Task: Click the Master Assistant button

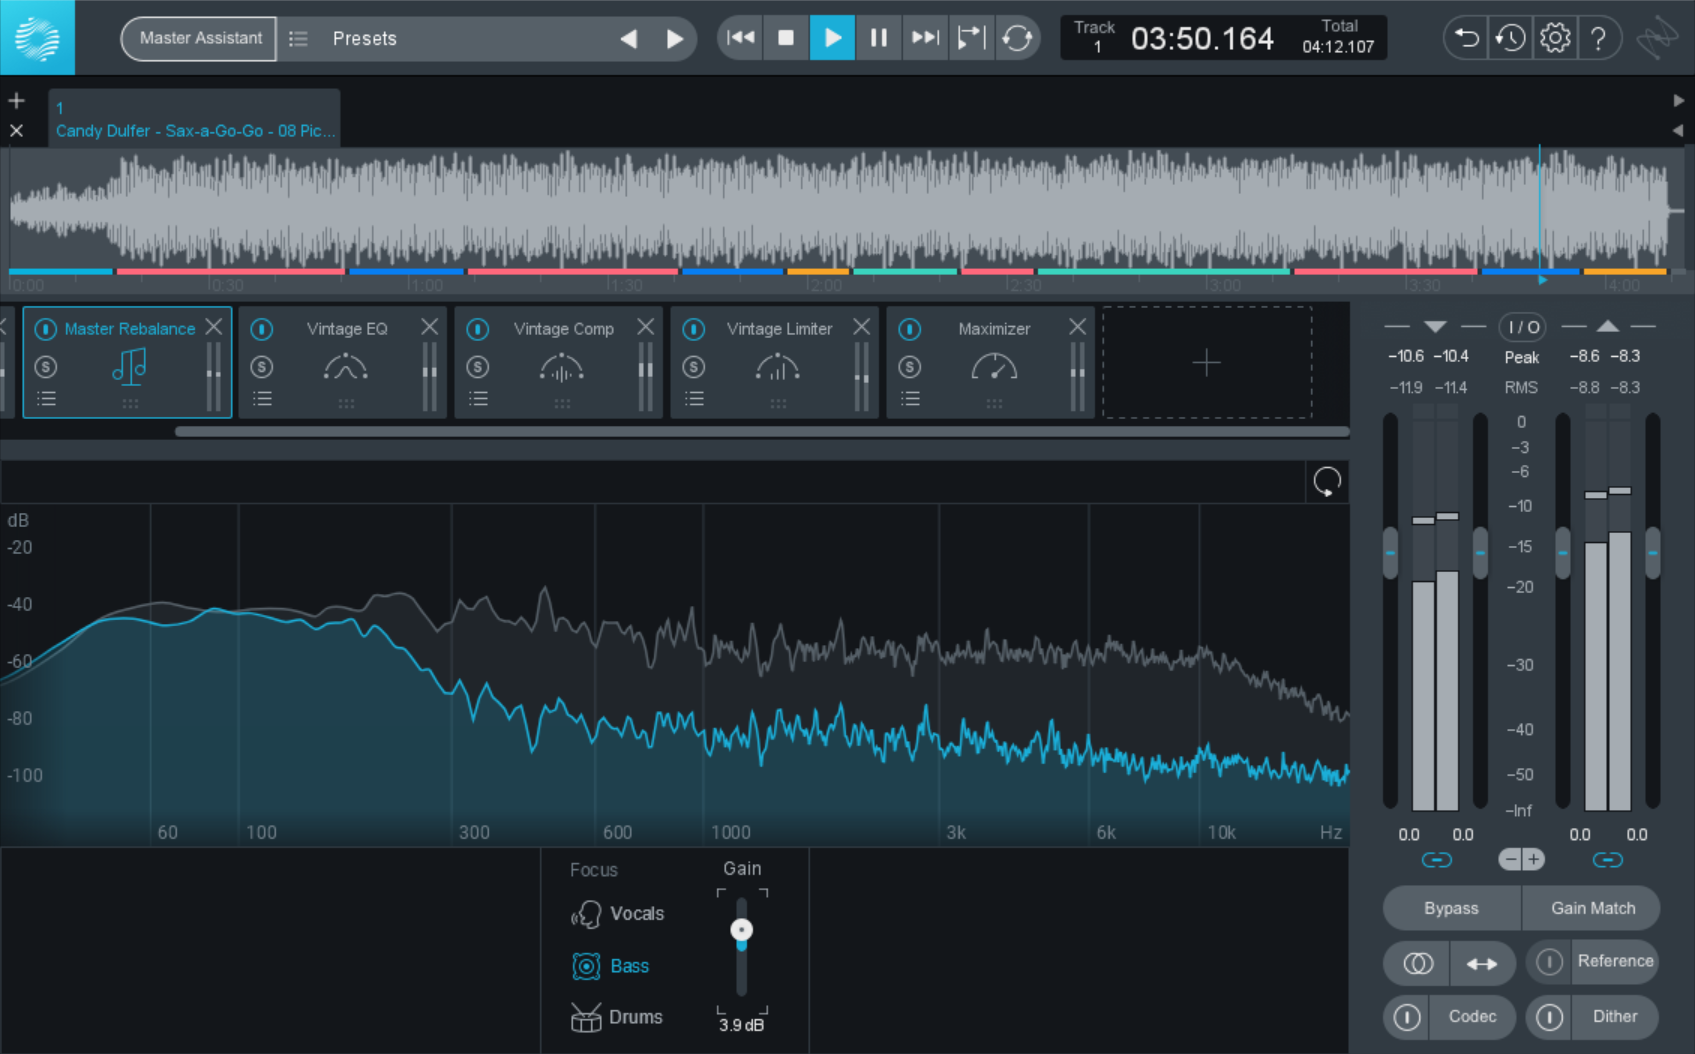Action: click(x=200, y=38)
